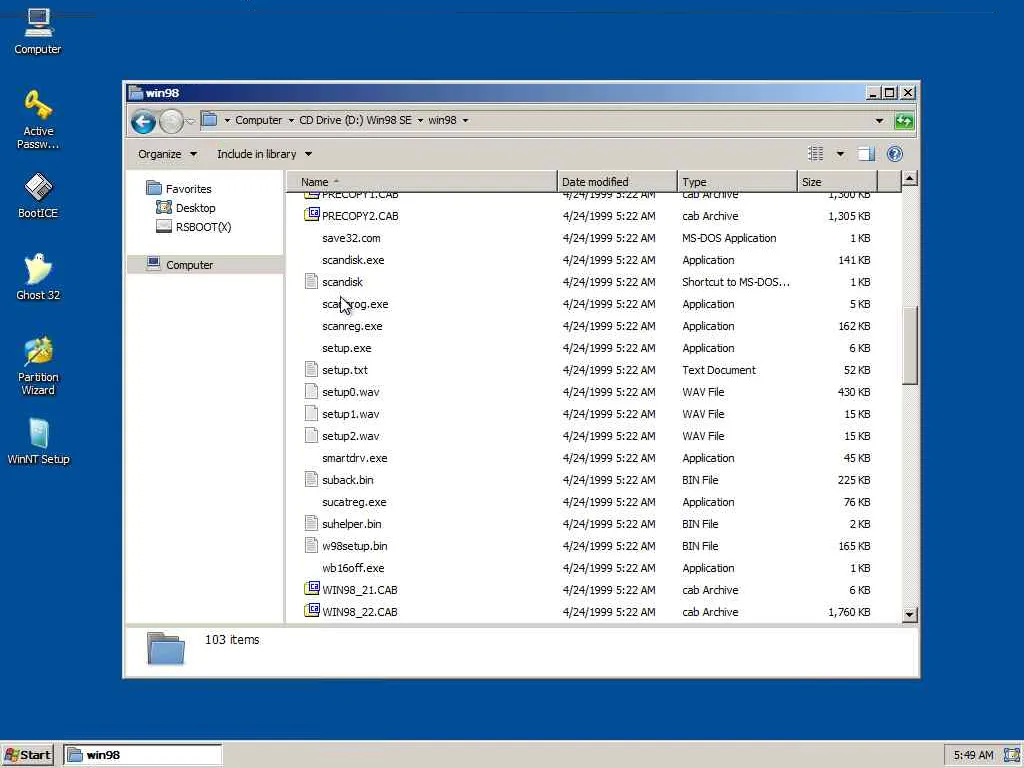Click the MS-DOS Application type cell
The height and width of the screenshot is (768, 1024).
[x=729, y=238]
